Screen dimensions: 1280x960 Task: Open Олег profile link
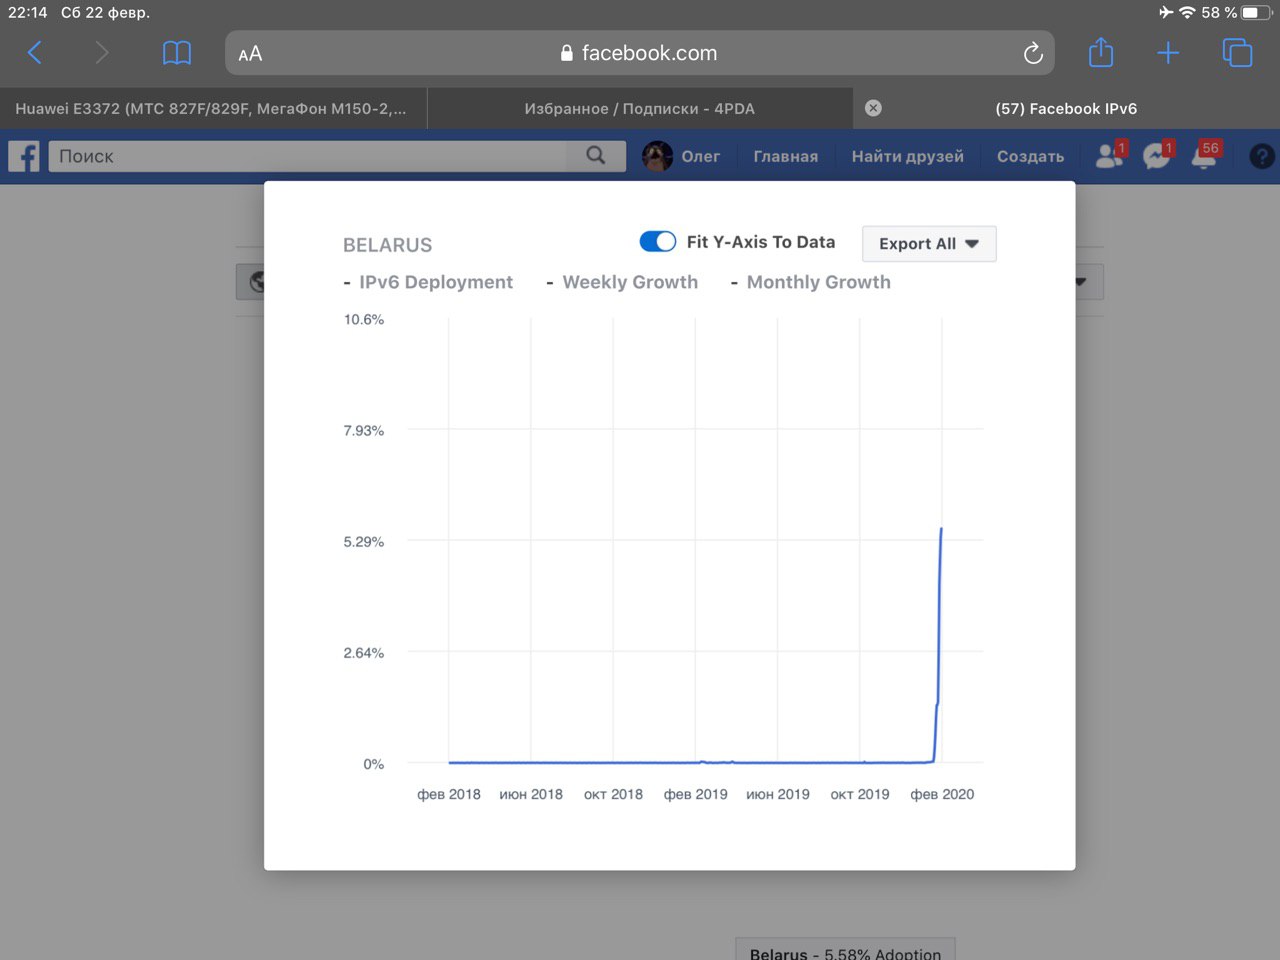701,156
